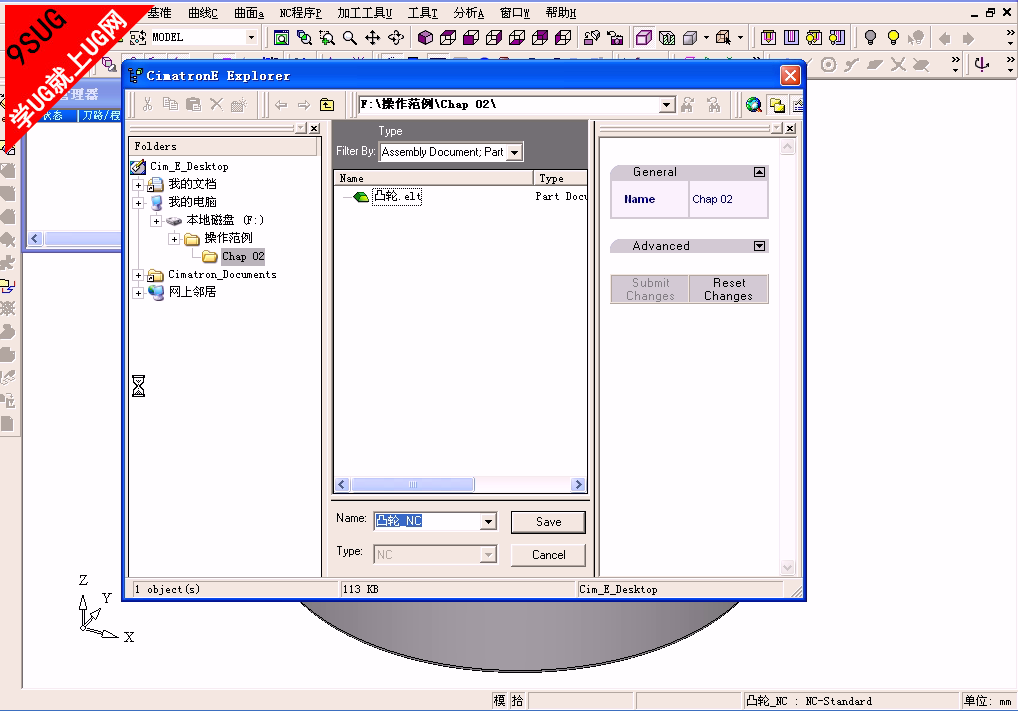Open the path address dropdown

pyautogui.click(x=667, y=105)
